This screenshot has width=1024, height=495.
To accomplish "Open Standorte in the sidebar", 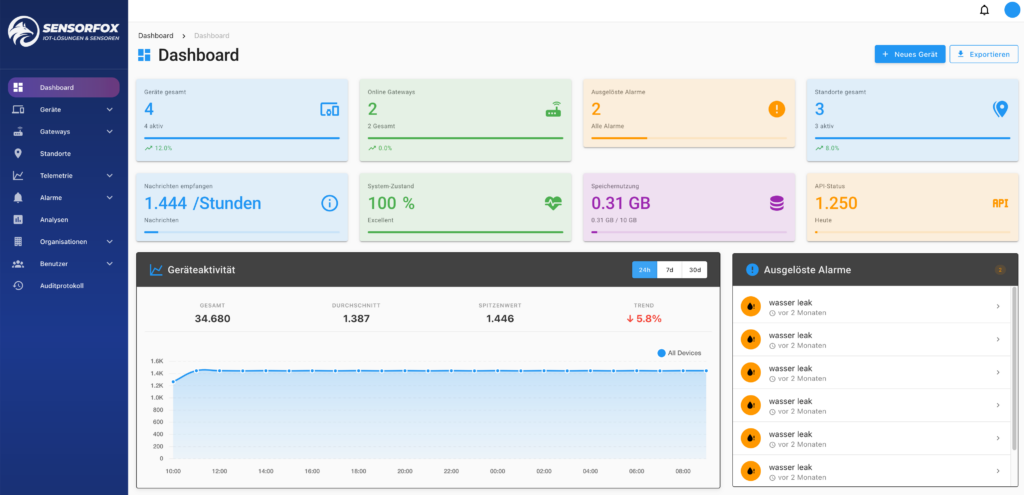I will (x=55, y=153).
